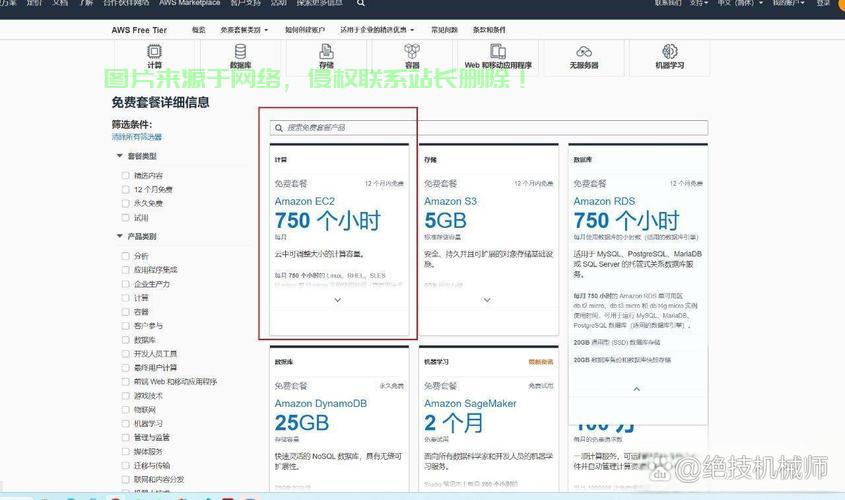The width and height of the screenshot is (845, 500).
Task: Open the 中文 (简体) language dropdown
Action: pos(740,3)
